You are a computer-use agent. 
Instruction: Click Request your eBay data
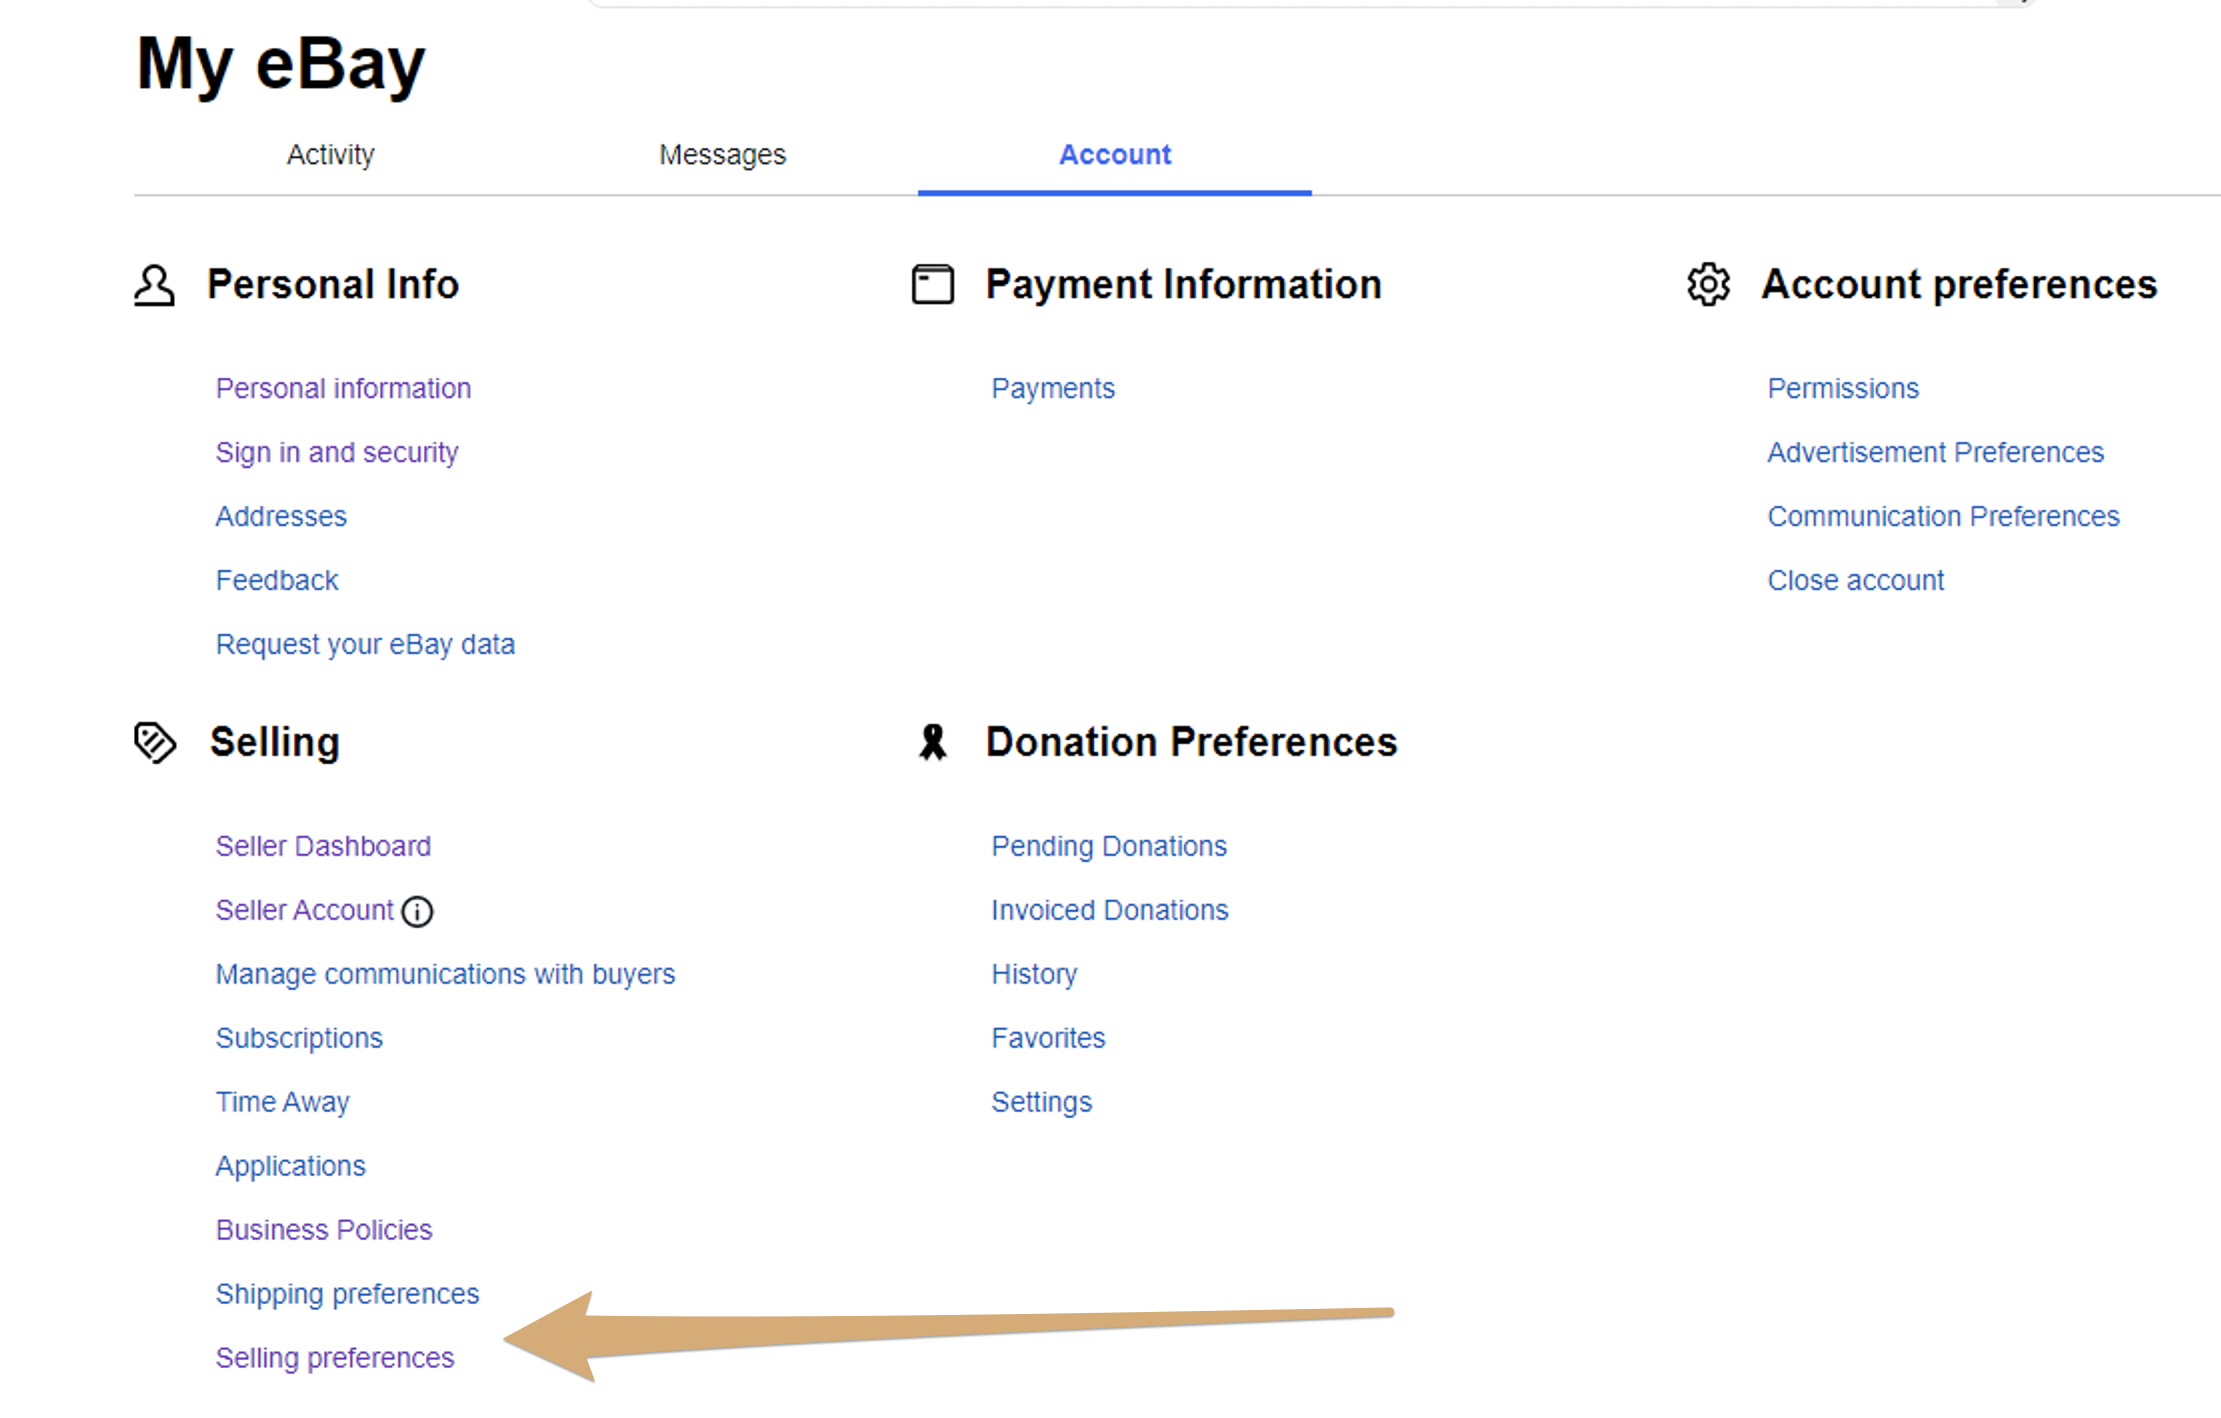(365, 644)
